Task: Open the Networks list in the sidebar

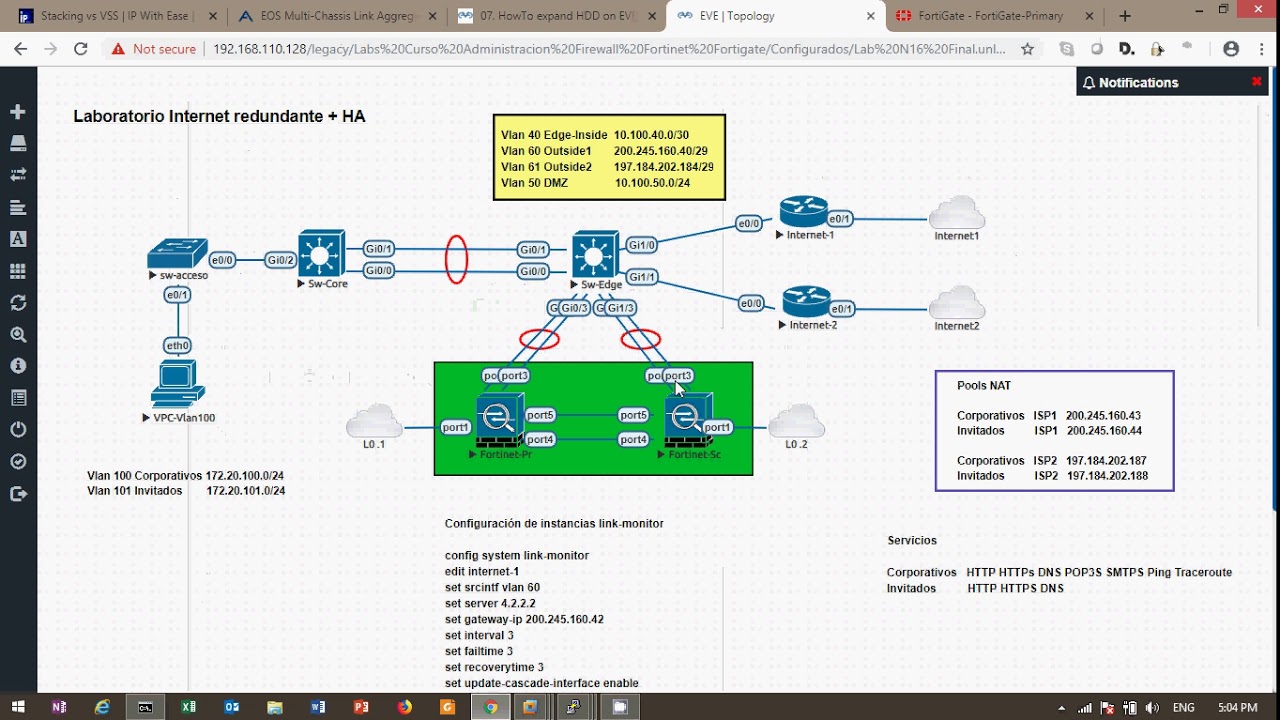Action: click(x=18, y=175)
